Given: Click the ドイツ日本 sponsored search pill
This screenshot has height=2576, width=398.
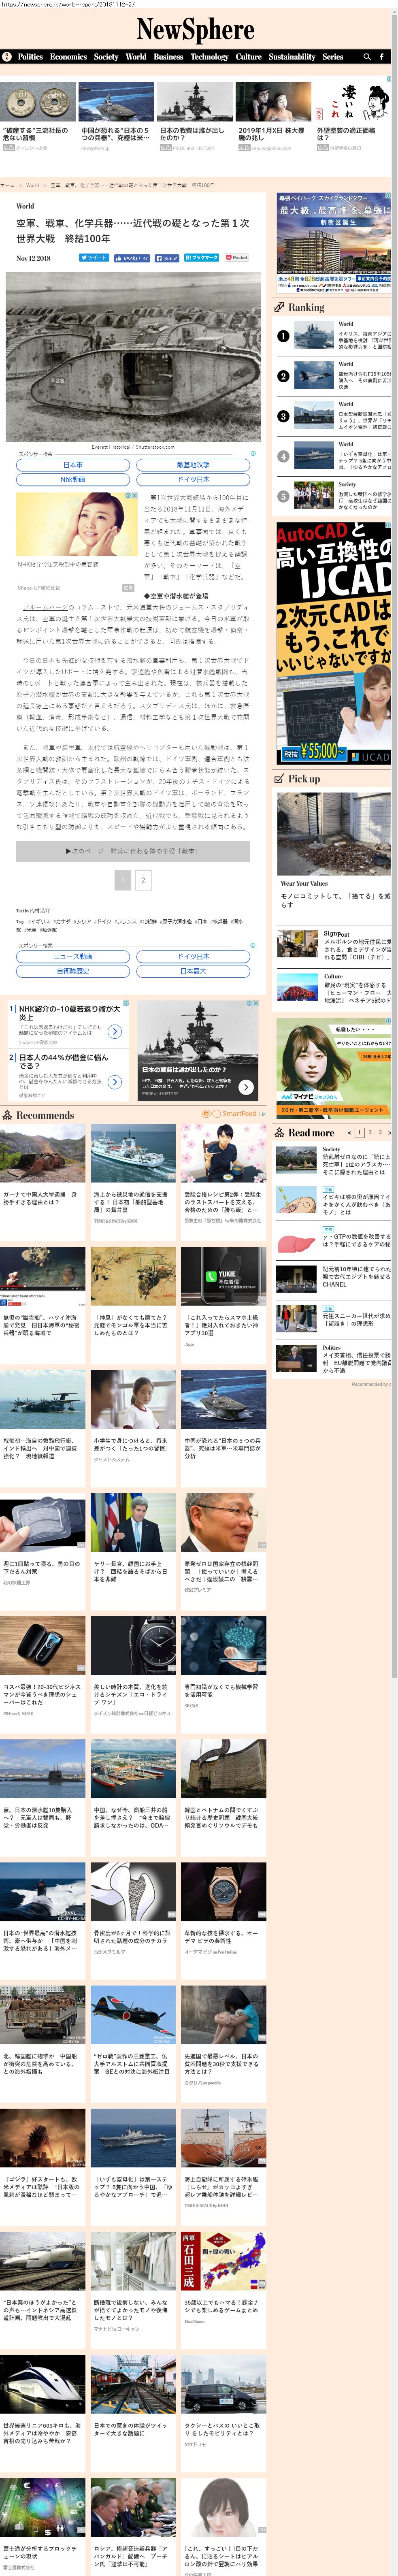Looking at the screenshot, I should pos(193,479).
